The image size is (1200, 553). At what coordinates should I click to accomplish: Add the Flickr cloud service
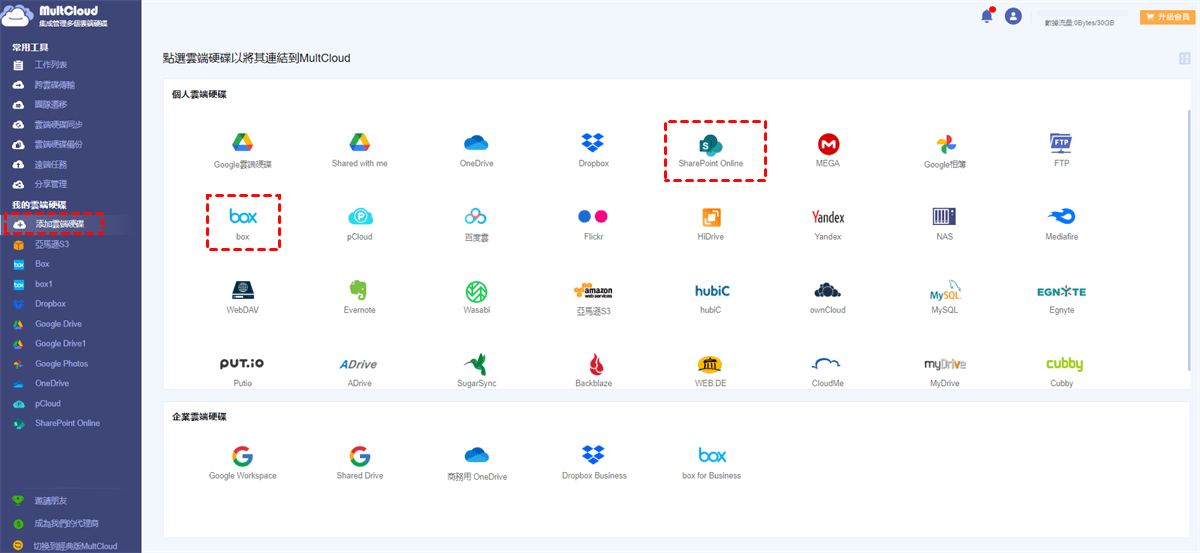click(x=593, y=216)
